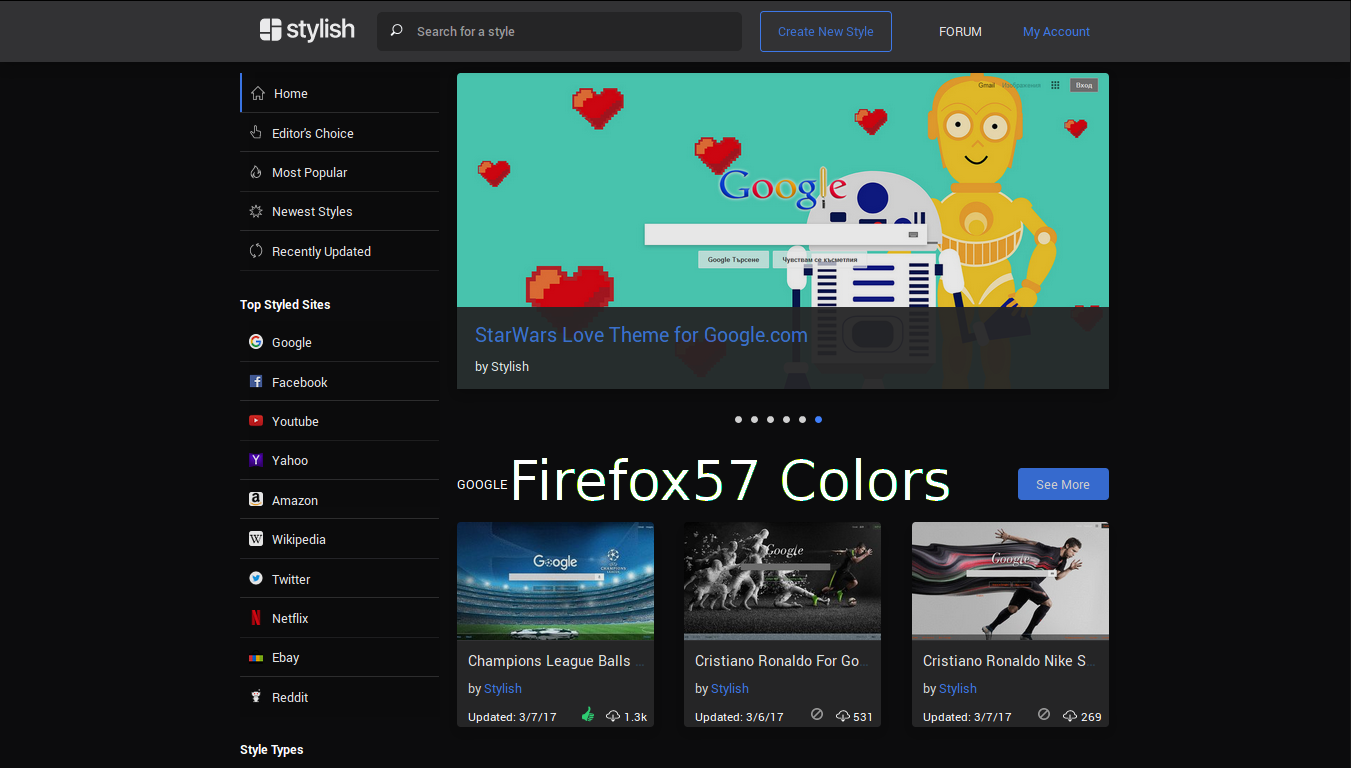Open Champions League Balls thumbnail

point(555,581)
